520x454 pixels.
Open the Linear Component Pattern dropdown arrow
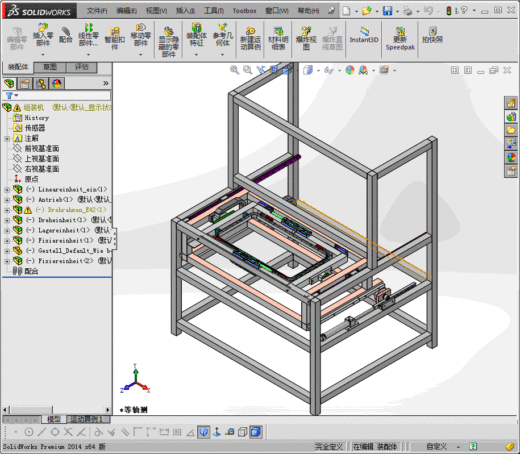click(x=88, y=54)
